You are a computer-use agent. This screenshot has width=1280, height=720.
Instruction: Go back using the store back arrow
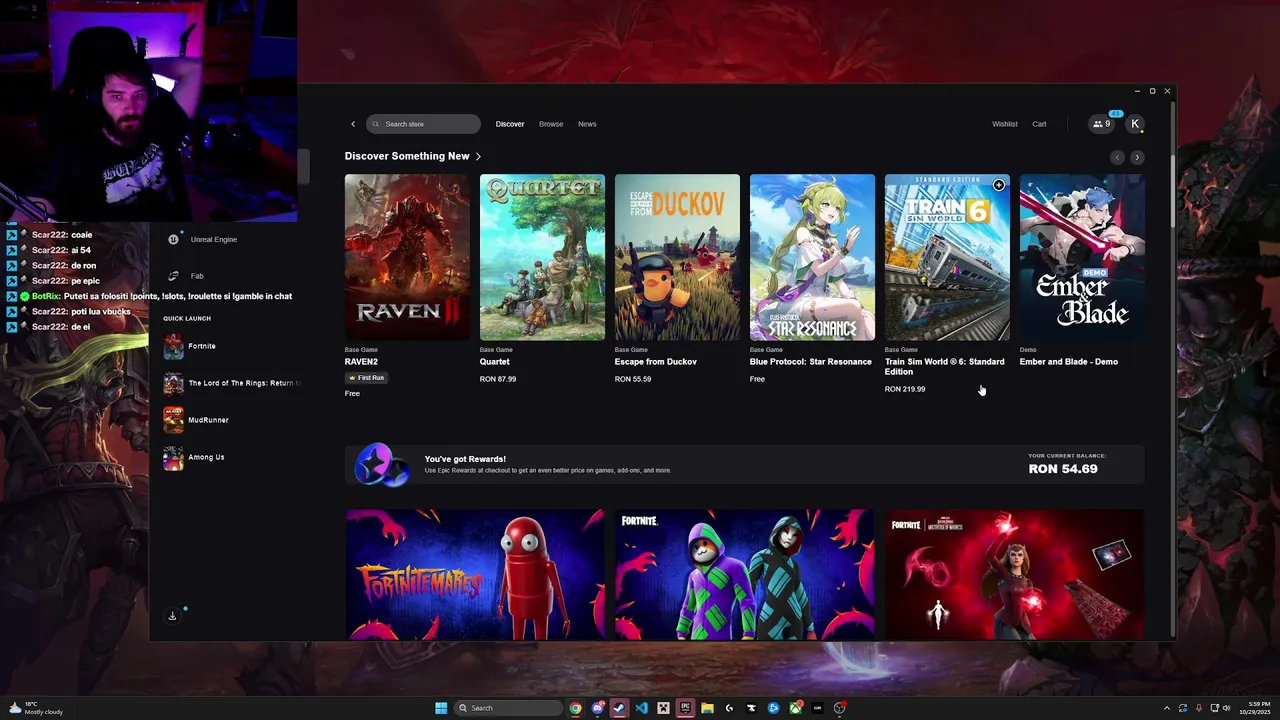tap(353, 124)
